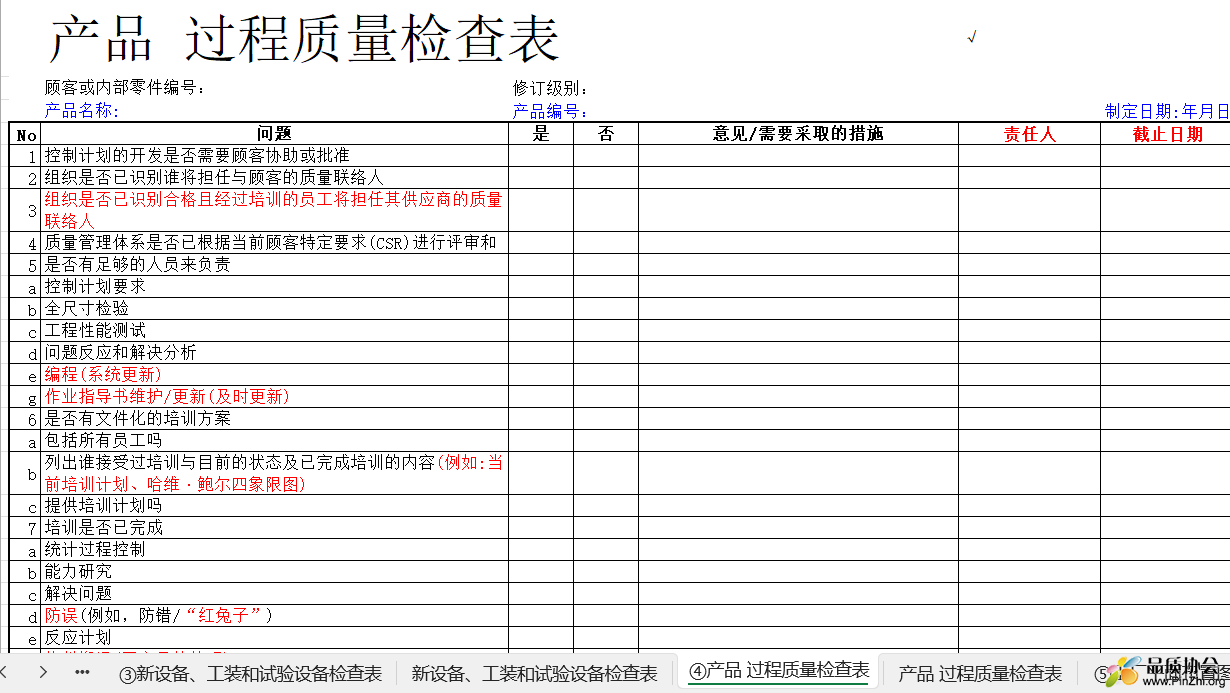This screenshot has width=1230, height=693.
Task: Select the red 截止日期 header
Action: tap(1166, 134)
